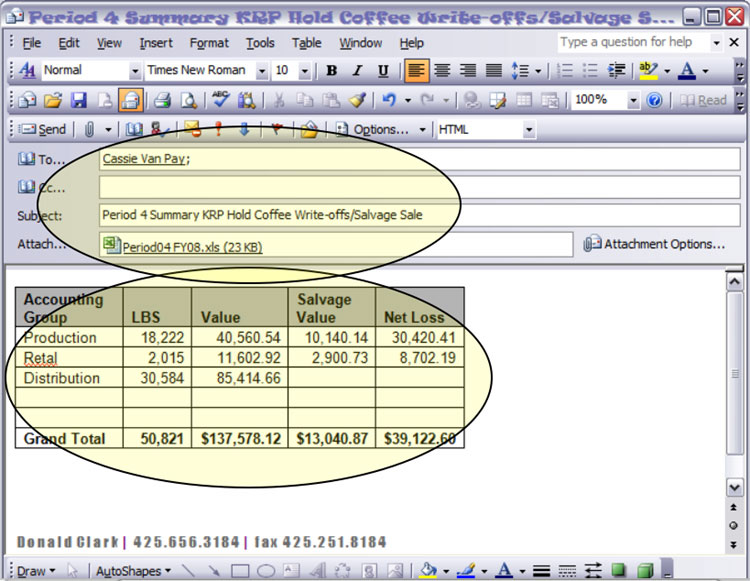Click the Tables and Borders icon
The width and height of the screenshot is (750, 581).
(498, 100)
